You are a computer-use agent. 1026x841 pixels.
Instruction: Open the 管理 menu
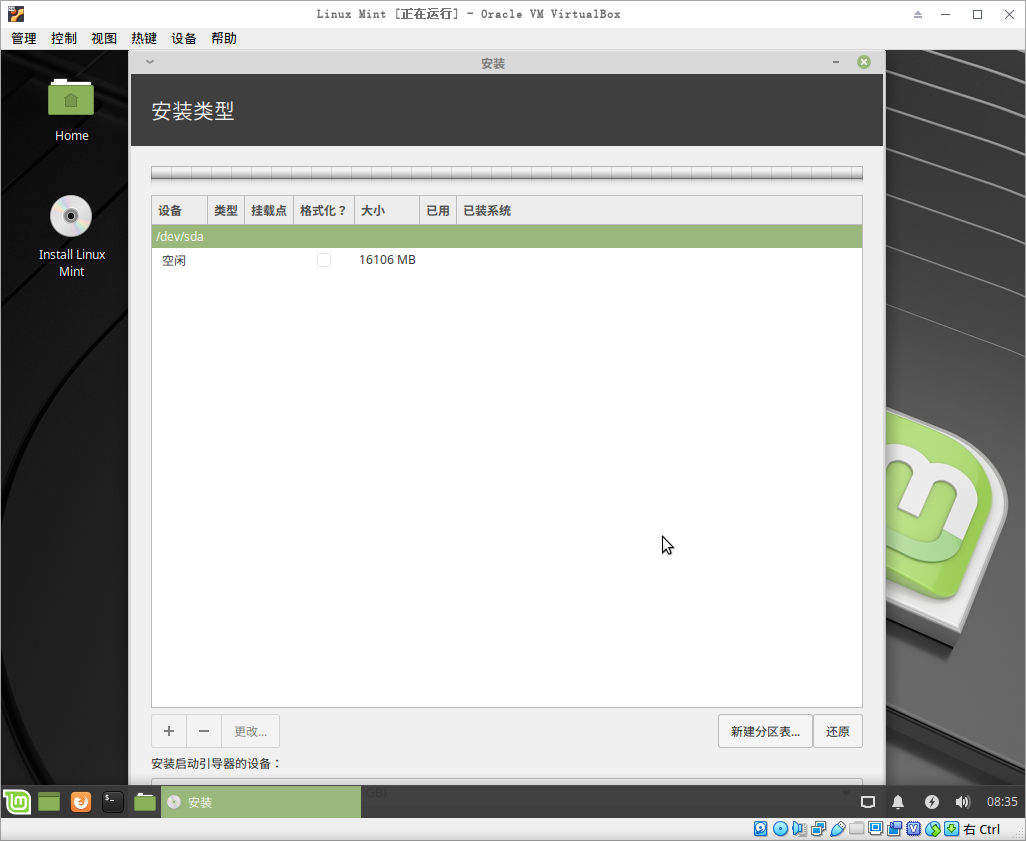pos(24,38)
